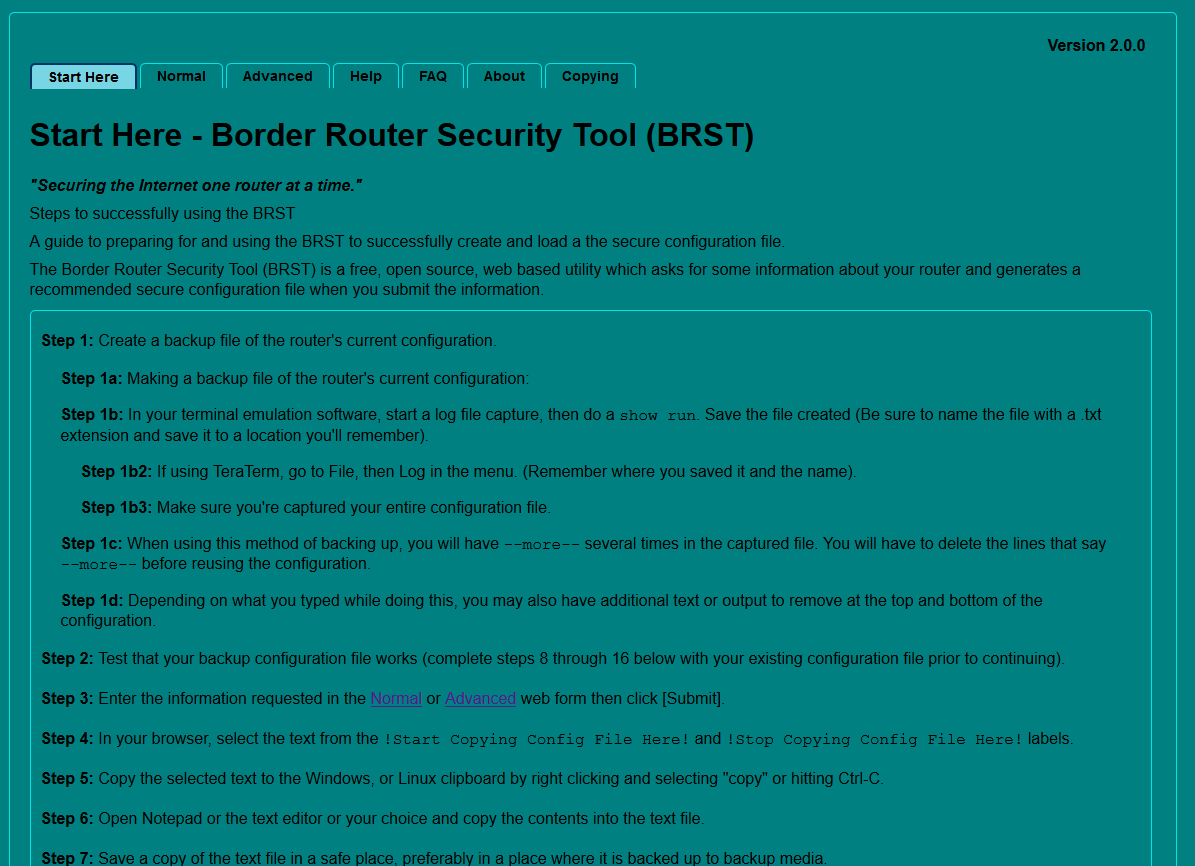The image size is (1195, 866).
Task: Click the Version 2.0.0 text
Action: [1095, 46]
